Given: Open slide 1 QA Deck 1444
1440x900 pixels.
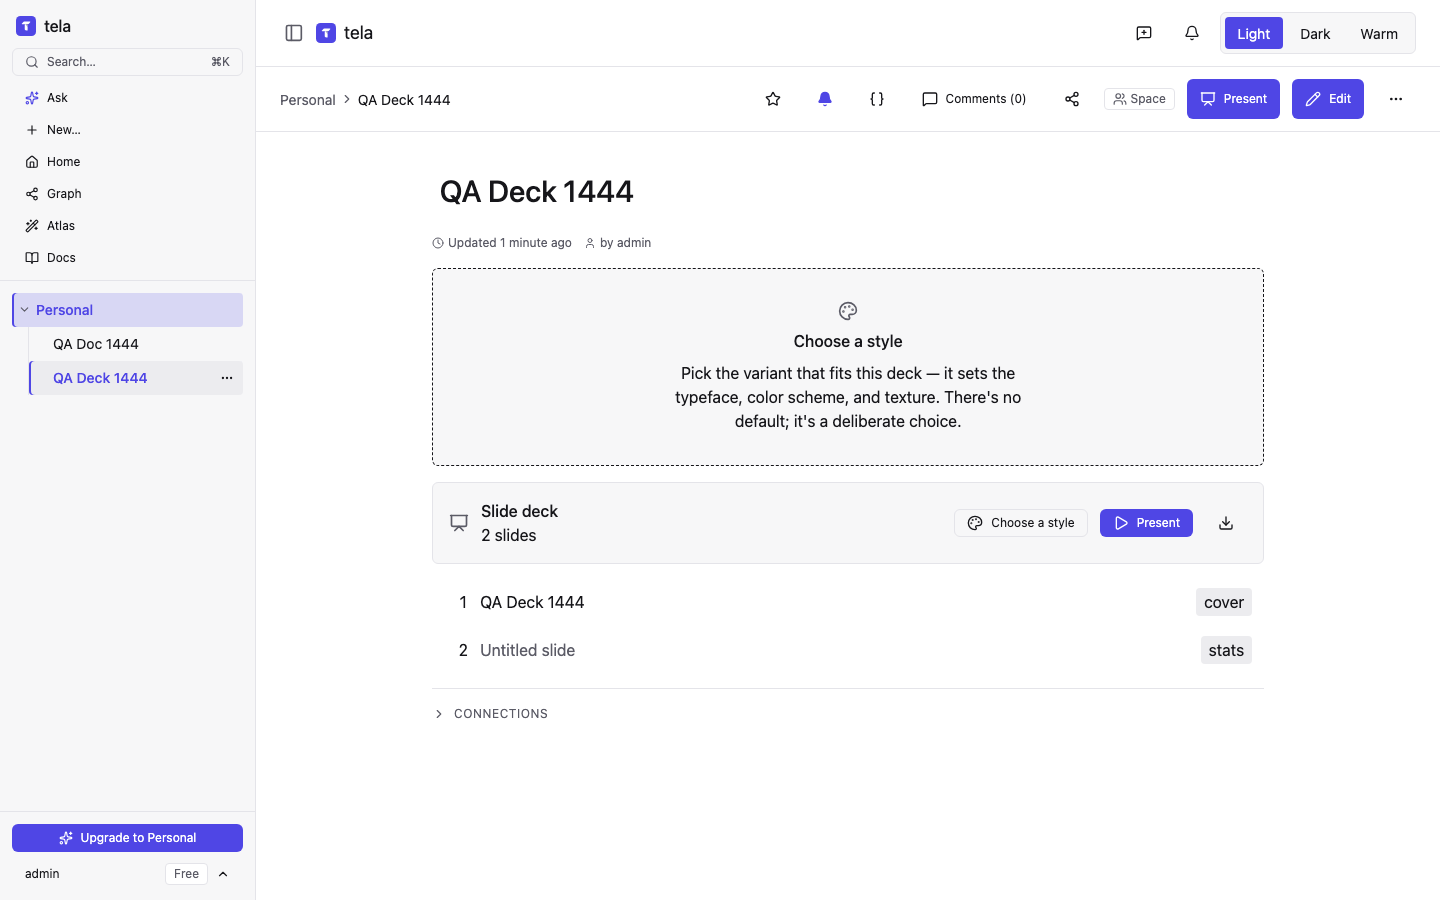Looking at the screenshot, I should [848, 602].
